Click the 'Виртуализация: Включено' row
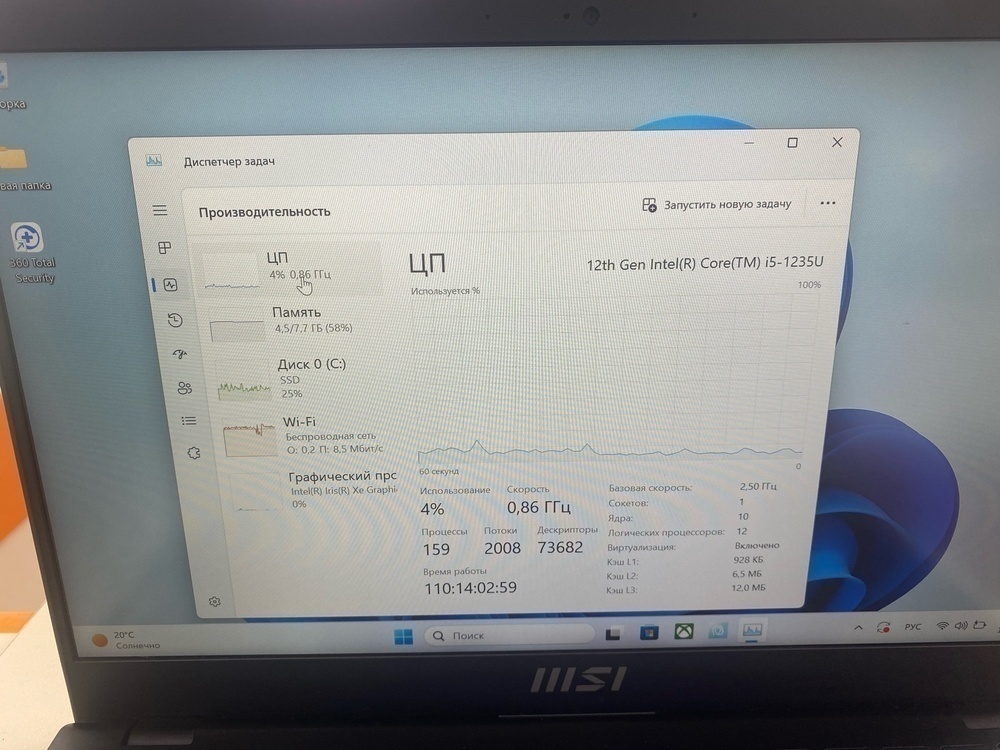This screenshot has width=1000, height=750. (693, 547)
